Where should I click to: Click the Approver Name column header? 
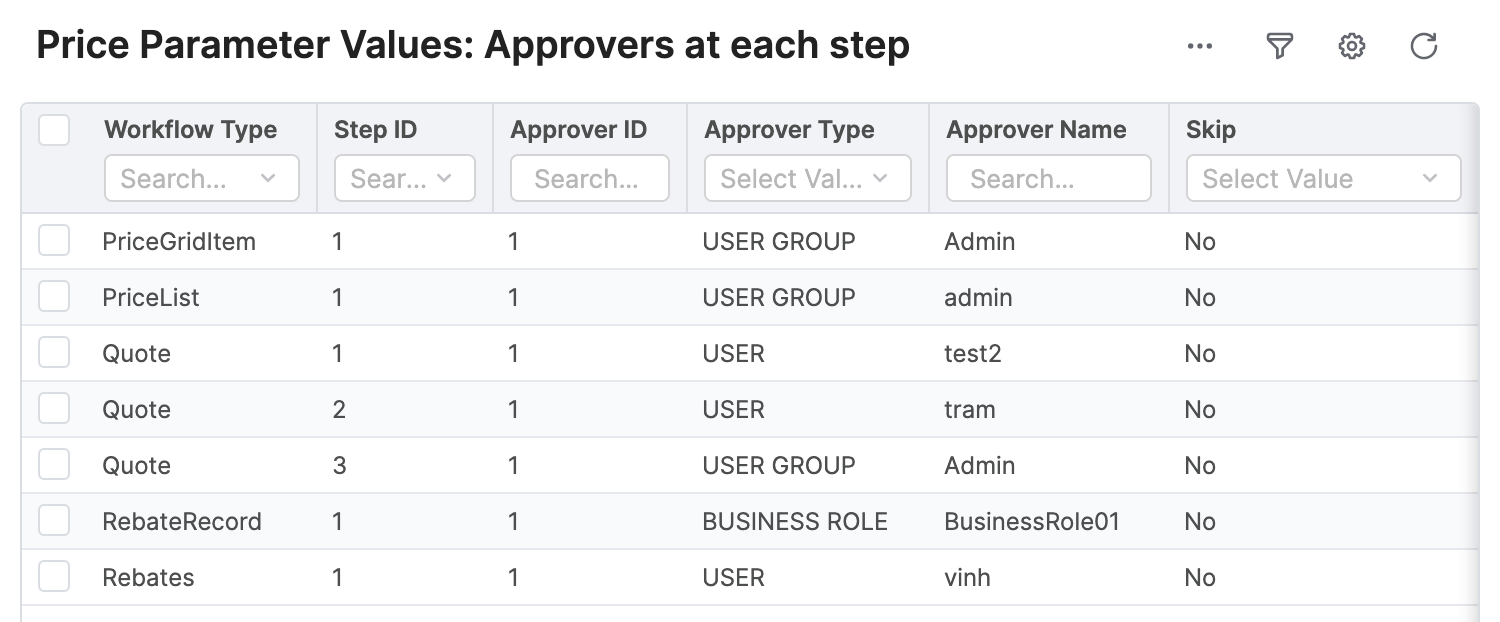click(x=1036, y=130)
